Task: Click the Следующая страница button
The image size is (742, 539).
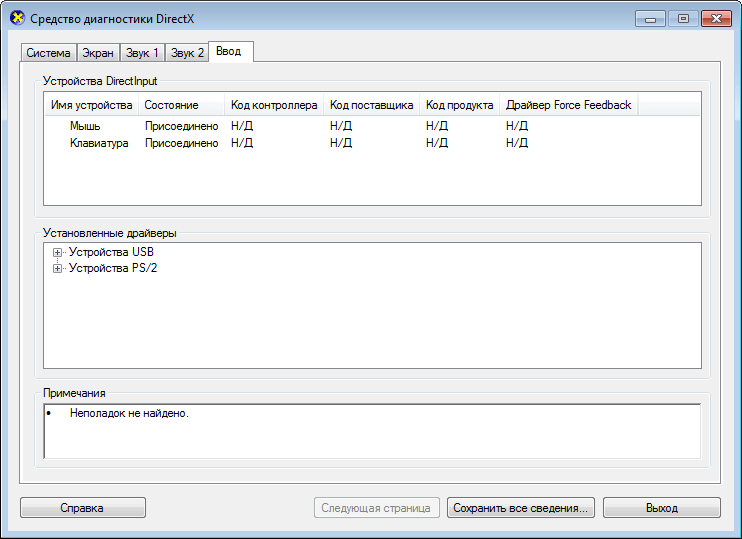Action: coord(376,508)
